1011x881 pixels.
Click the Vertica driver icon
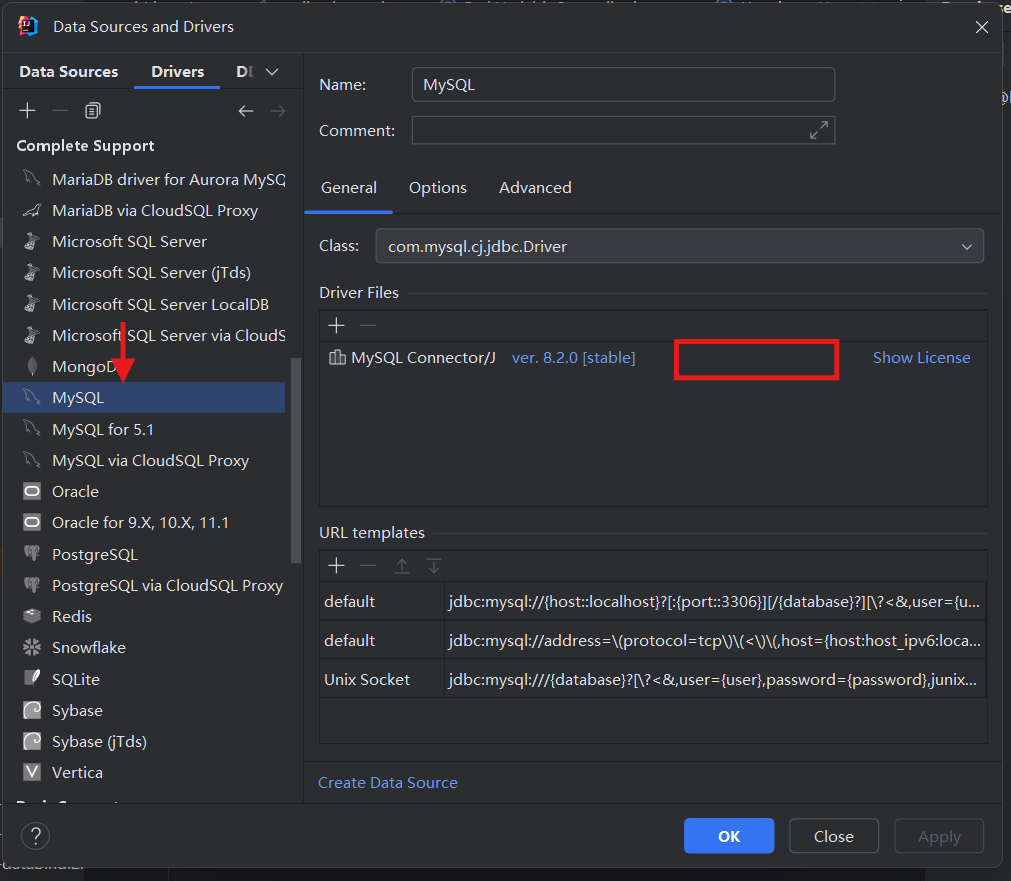[32, 772]
